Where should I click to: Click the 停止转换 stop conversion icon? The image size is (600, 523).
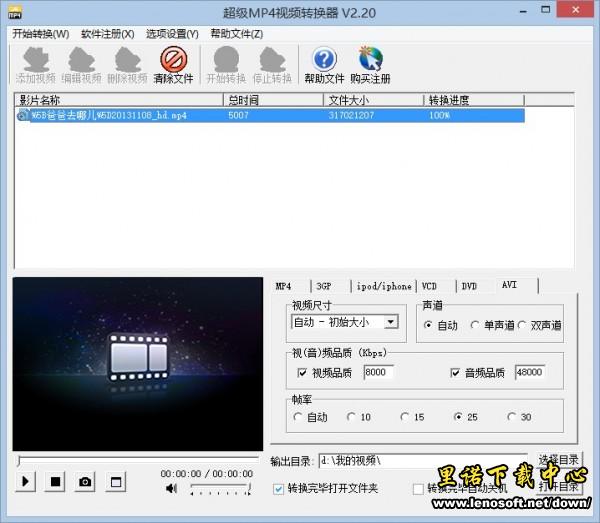(272, 64)
